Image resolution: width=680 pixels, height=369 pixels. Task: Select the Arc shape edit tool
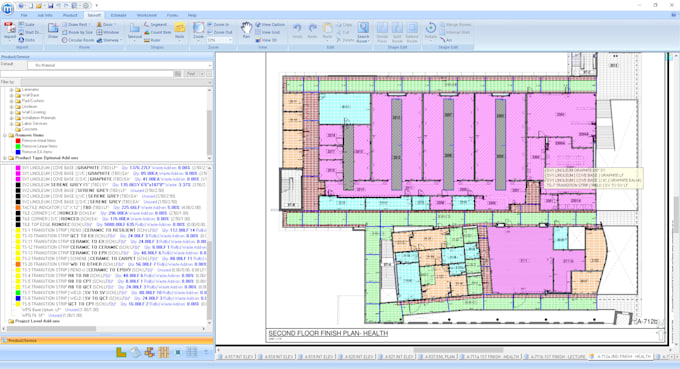pos(446,40)
